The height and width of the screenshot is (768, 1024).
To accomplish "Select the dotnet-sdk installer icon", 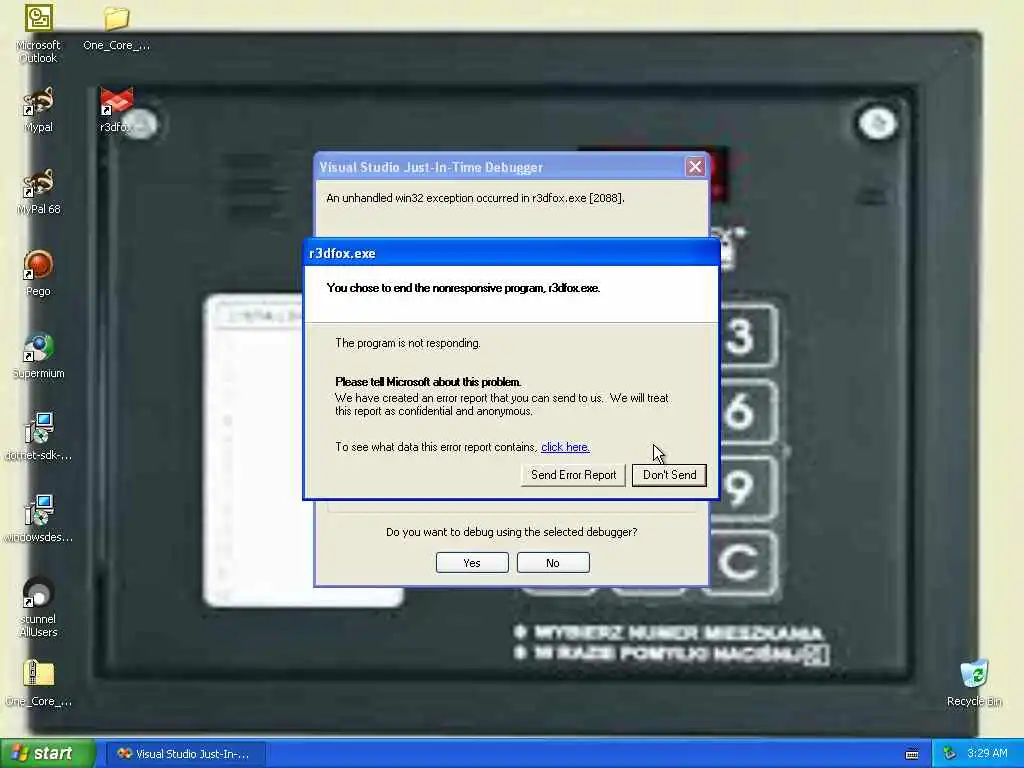I will 38,438.
